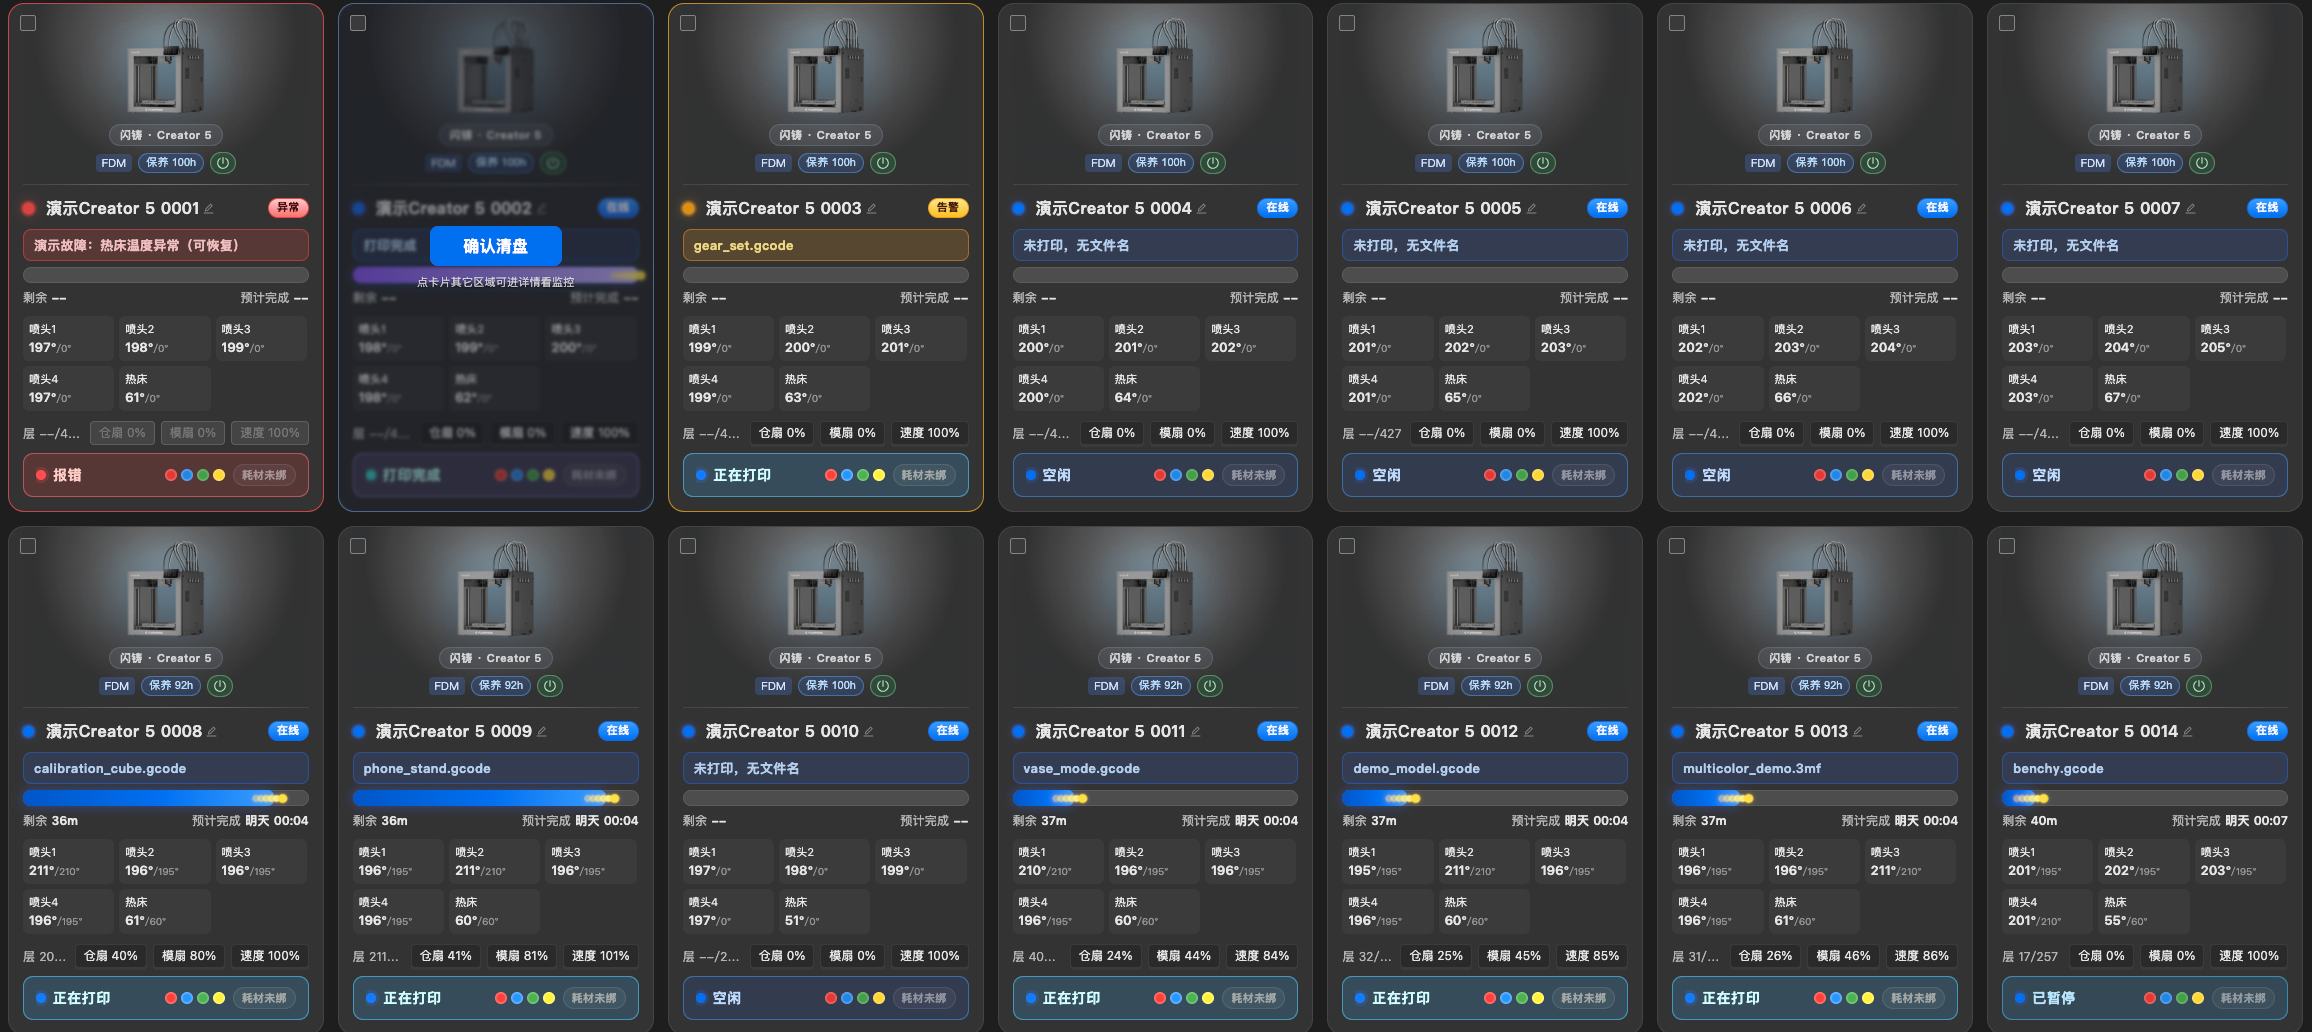Image resolution: width=2312 pixels, height=1032 pixels.
Task: Edit name pencil icon for 演示Creator 5 0001
Action: (x=209, y=209)
